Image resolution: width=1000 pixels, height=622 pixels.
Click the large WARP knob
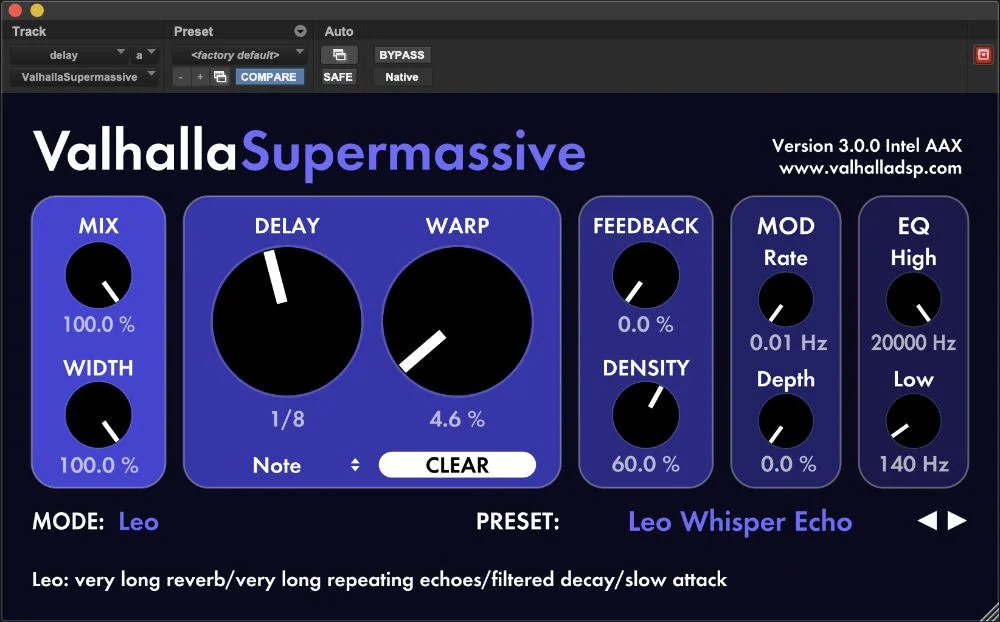pyautogui.click(x=457, y=321)
